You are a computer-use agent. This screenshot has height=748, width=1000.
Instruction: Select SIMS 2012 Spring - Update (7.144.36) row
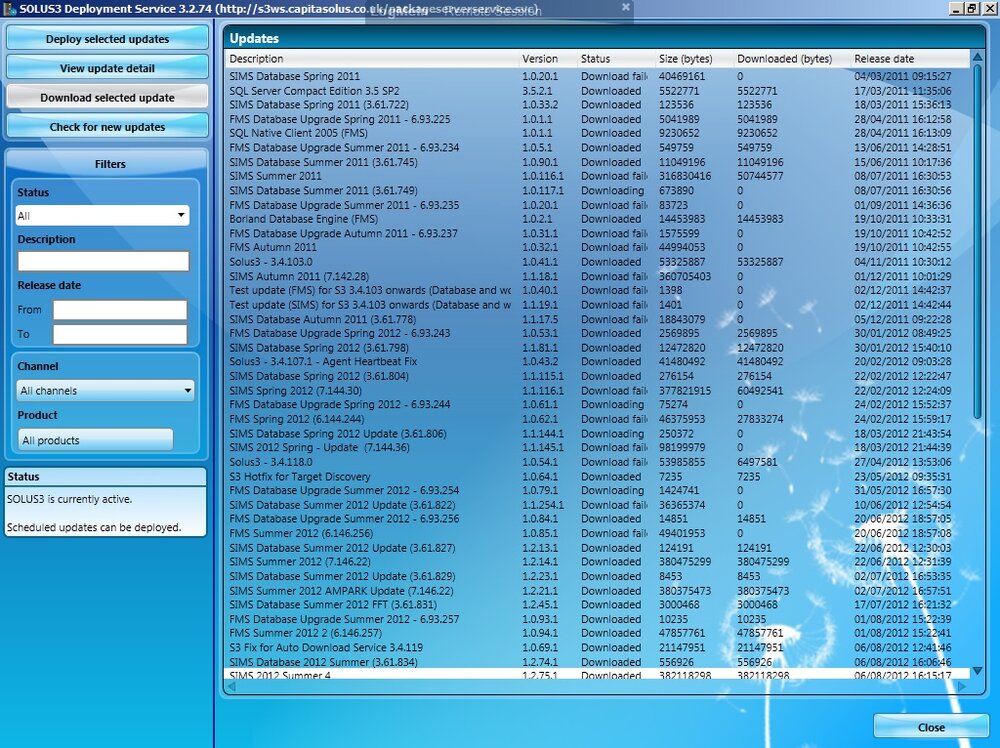(x=597, y=448)
